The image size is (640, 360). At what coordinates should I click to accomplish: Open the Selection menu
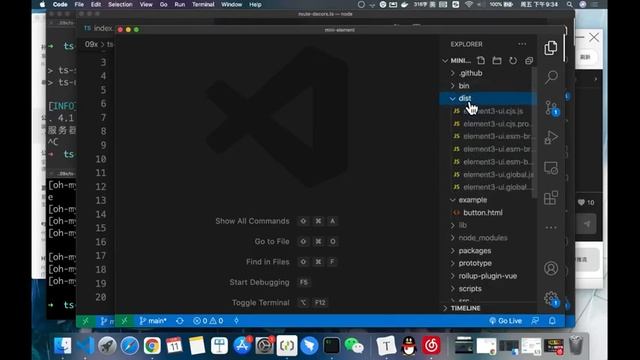[x=120, y=4]
